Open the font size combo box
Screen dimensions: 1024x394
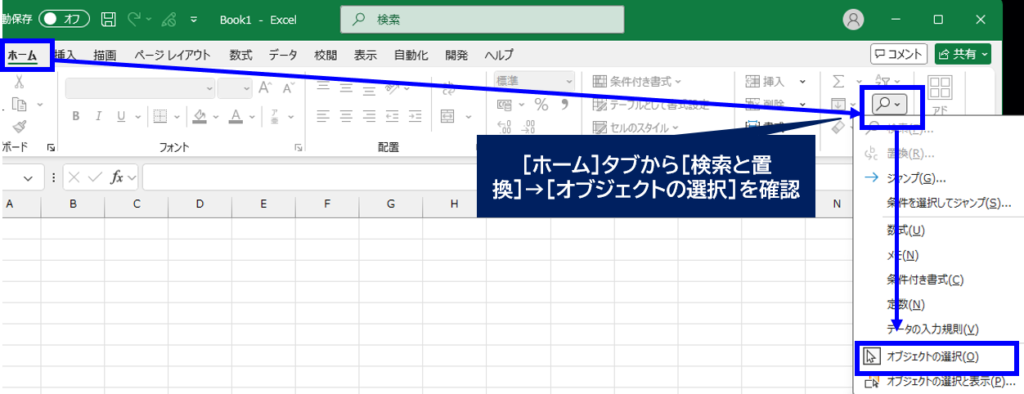click(235, 87)
